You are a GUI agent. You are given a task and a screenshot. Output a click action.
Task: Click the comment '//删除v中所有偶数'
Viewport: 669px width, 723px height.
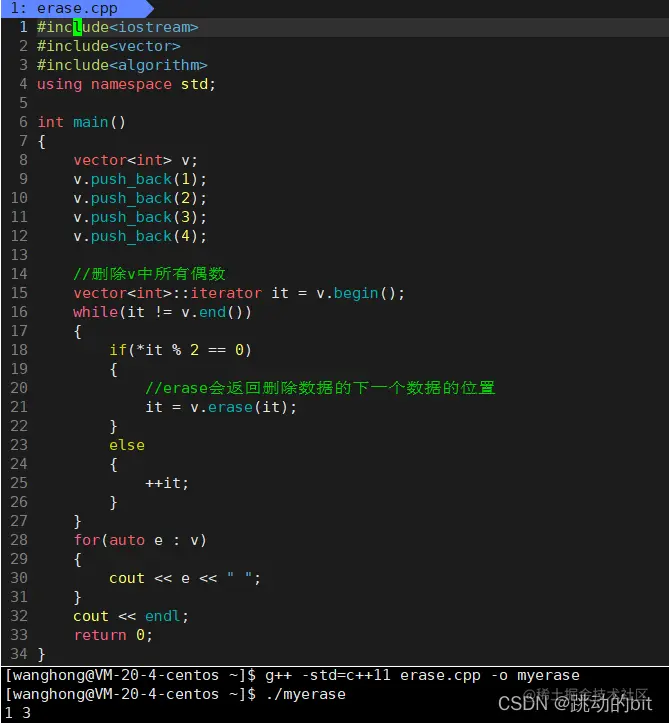149,274
